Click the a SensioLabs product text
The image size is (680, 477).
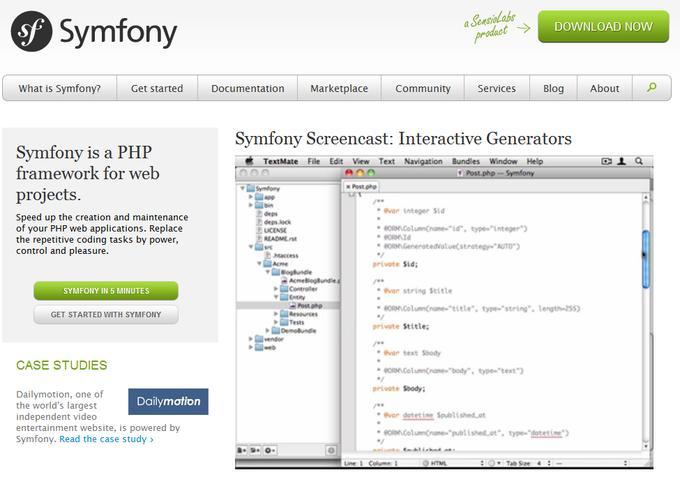tap(490, 27)
